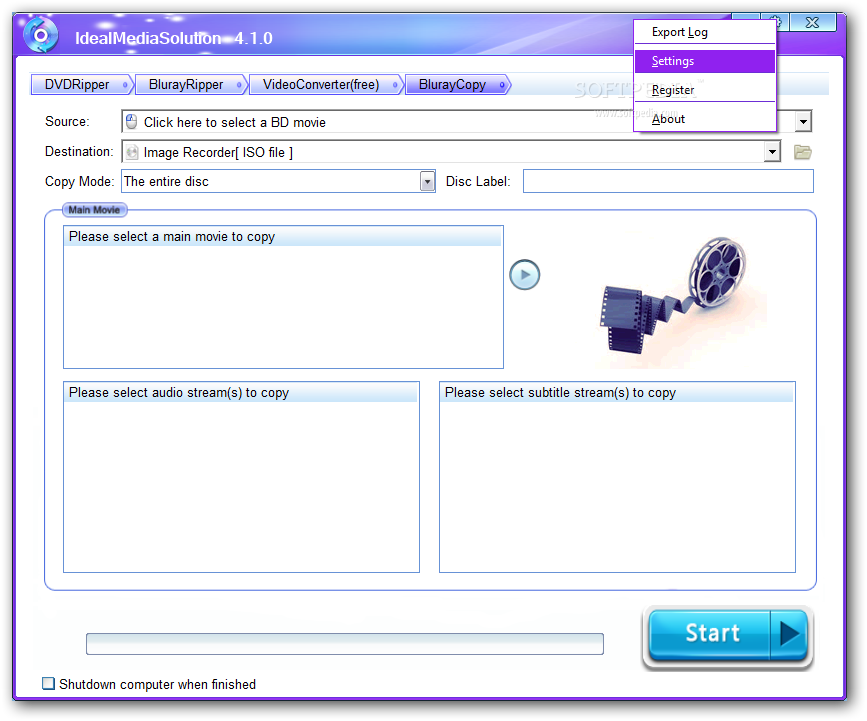Click the Start button arrow section
The width and height of the screenshot is (867, 721).
pyautogui.click(x=788, y=634)
